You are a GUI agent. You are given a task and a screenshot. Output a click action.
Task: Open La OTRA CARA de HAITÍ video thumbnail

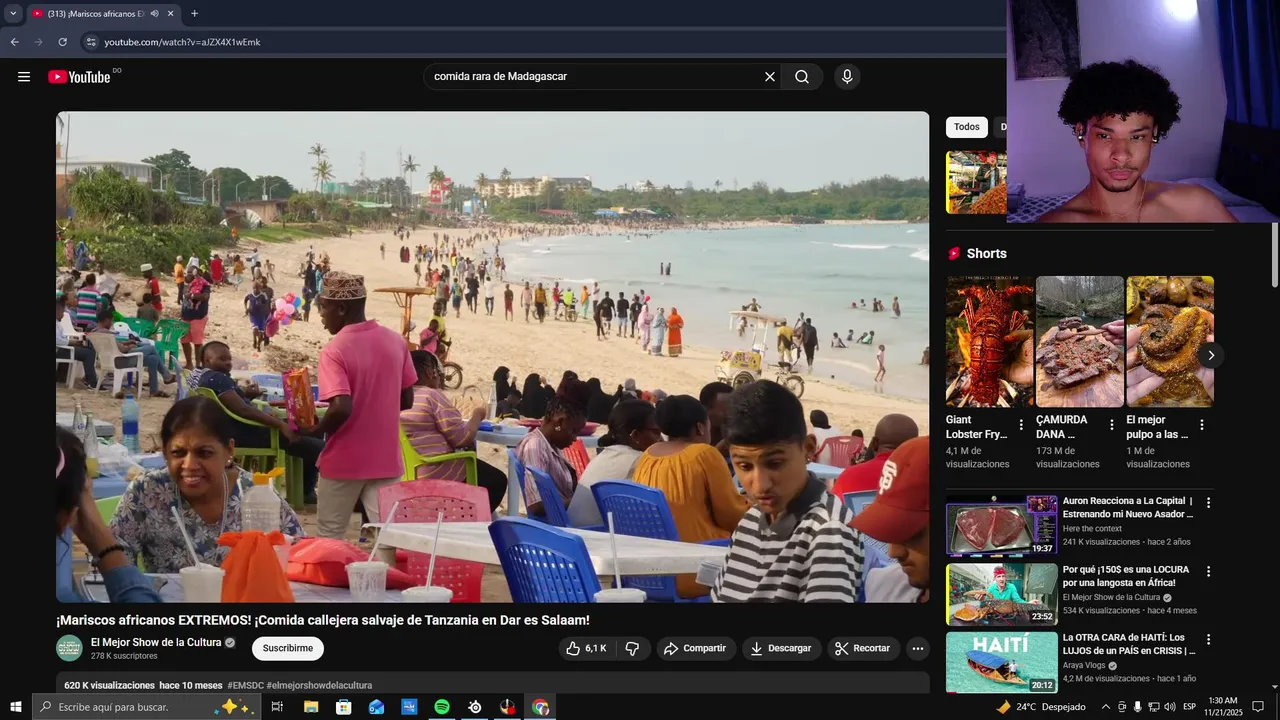pos(1001,662)
